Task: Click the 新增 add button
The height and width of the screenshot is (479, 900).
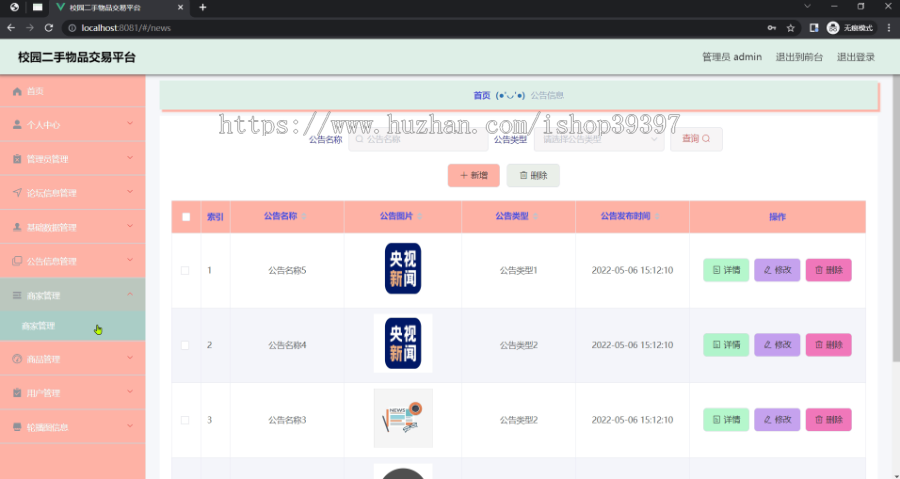Action: (474, 176)
